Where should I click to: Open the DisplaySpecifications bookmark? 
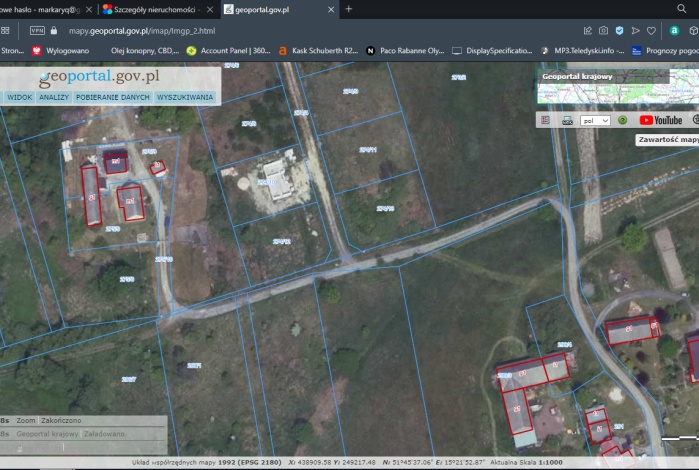pos(492,51)
